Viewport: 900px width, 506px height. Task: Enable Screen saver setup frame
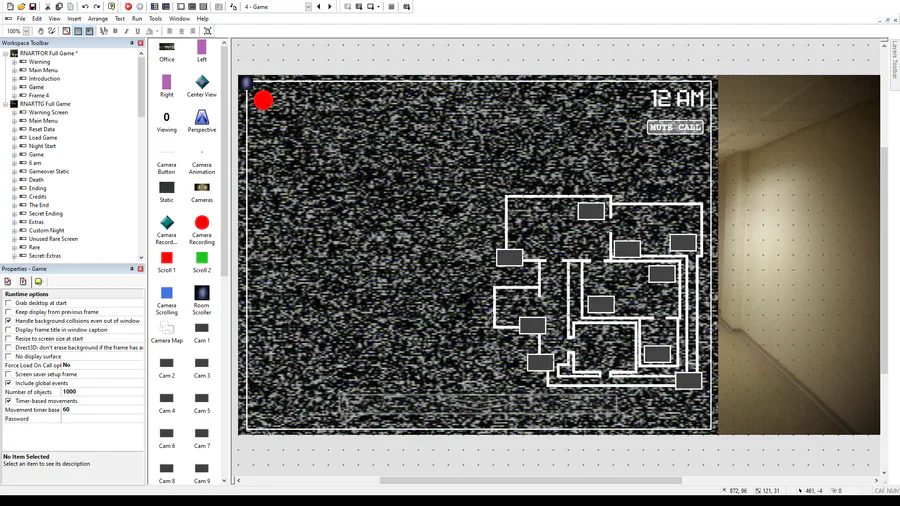pos(8,374)
